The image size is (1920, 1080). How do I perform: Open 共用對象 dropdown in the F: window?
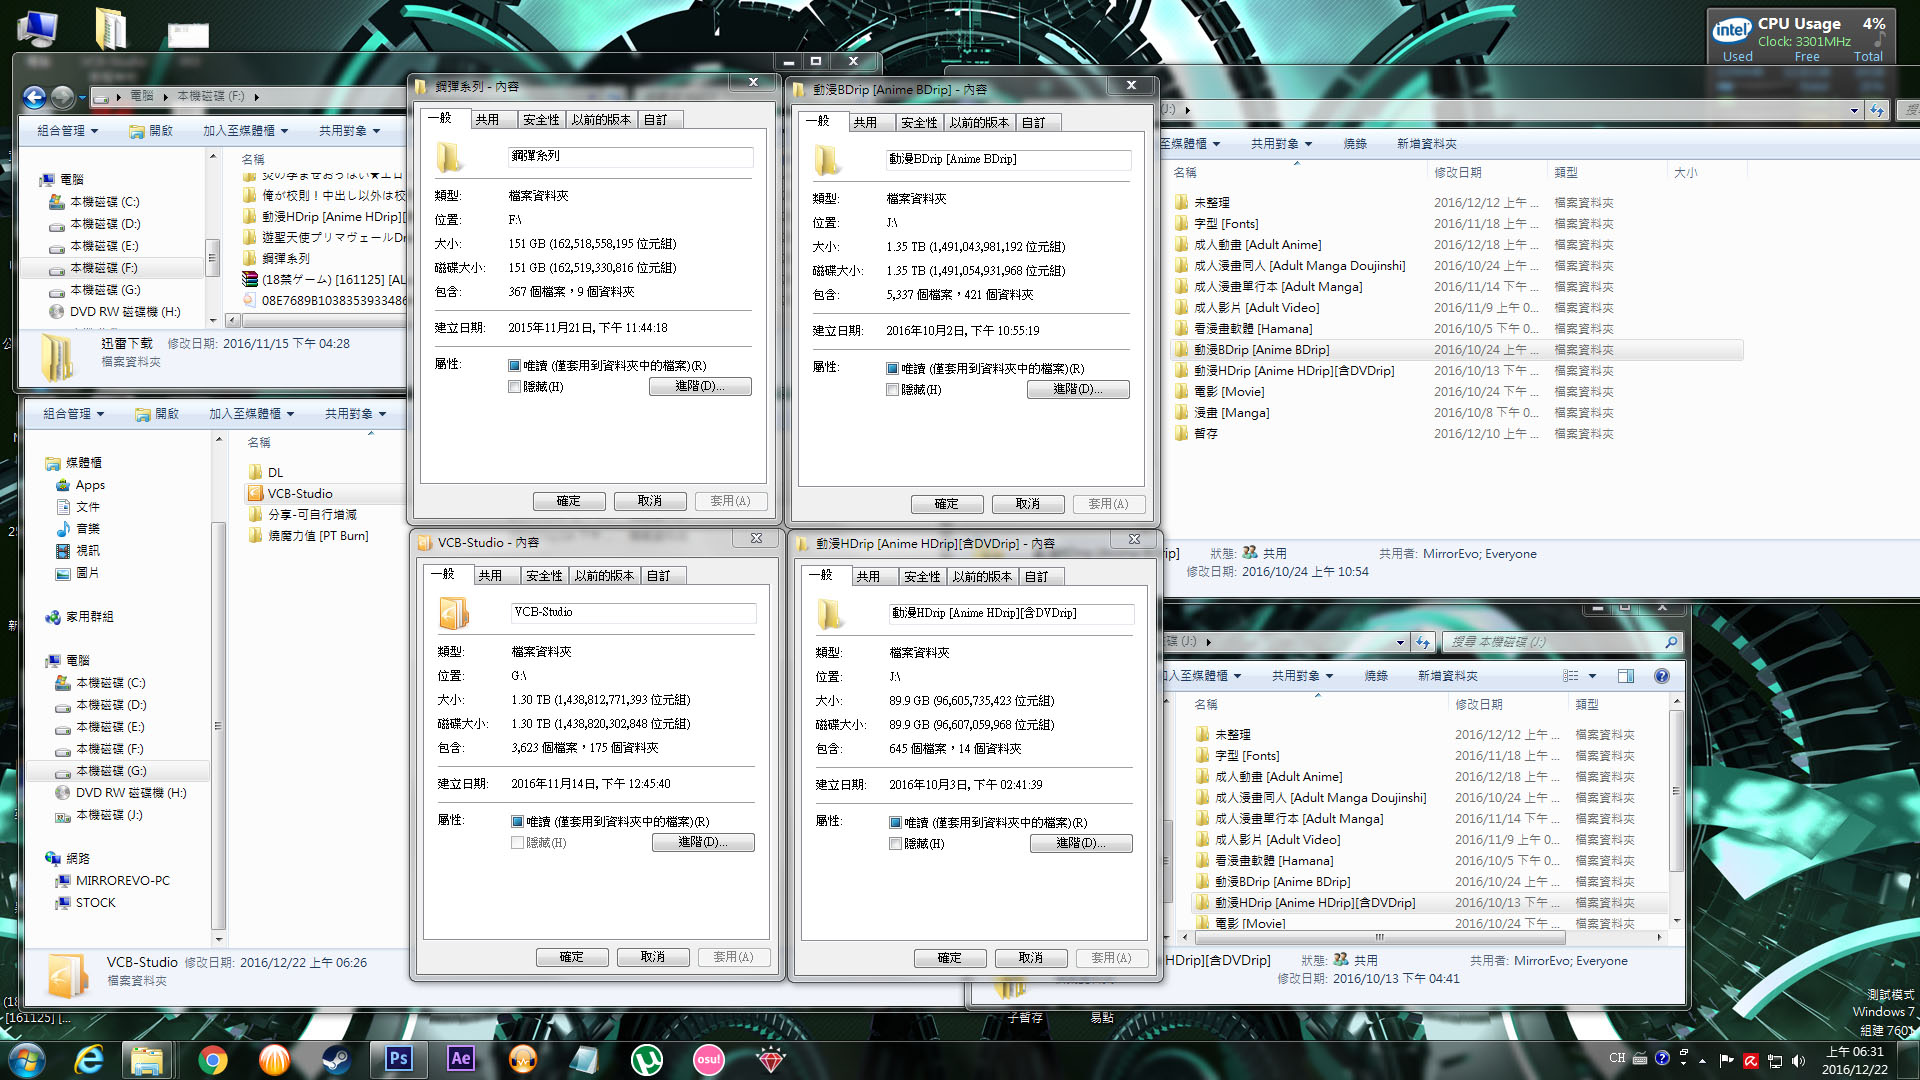(350, 131)
